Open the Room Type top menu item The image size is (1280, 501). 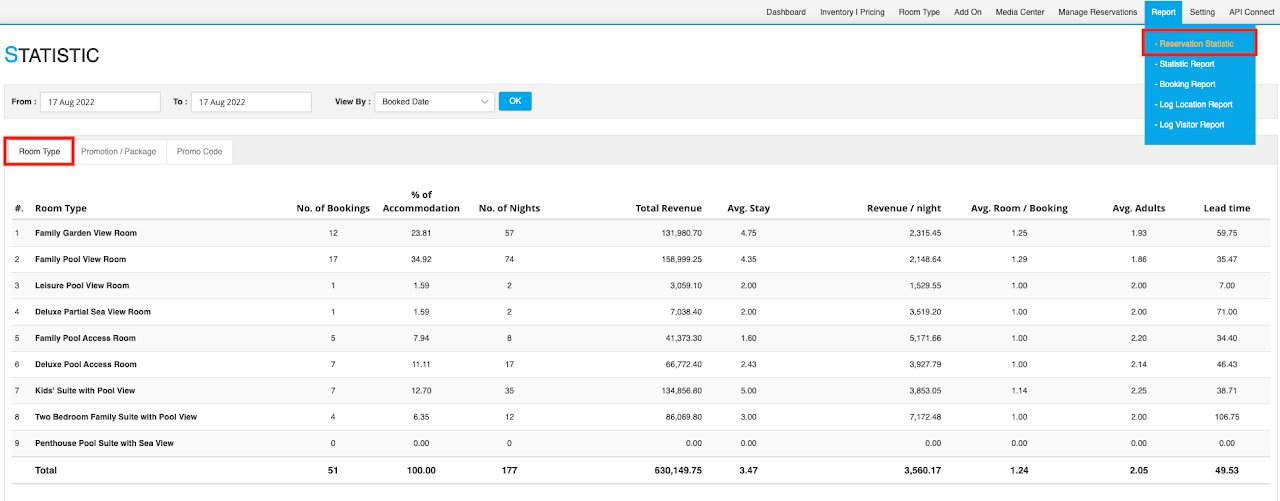coord(919,12)
